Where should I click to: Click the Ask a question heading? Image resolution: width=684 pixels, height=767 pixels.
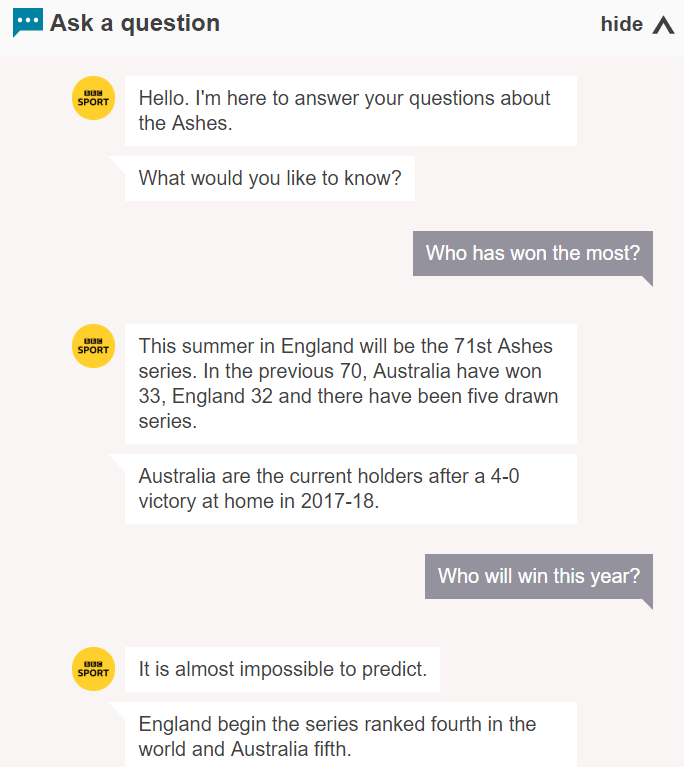tap(135, 23)
